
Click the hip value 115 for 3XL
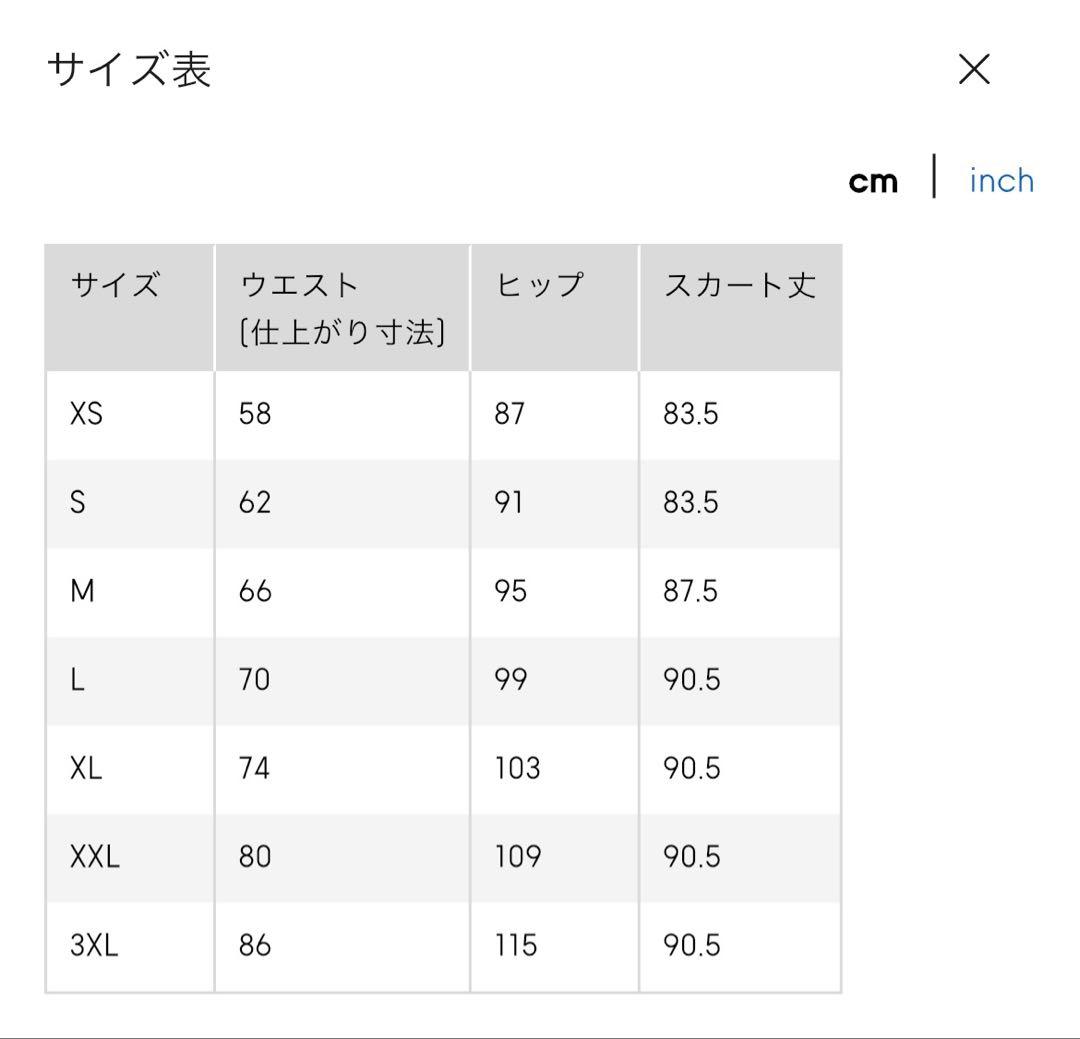(516, 945)
